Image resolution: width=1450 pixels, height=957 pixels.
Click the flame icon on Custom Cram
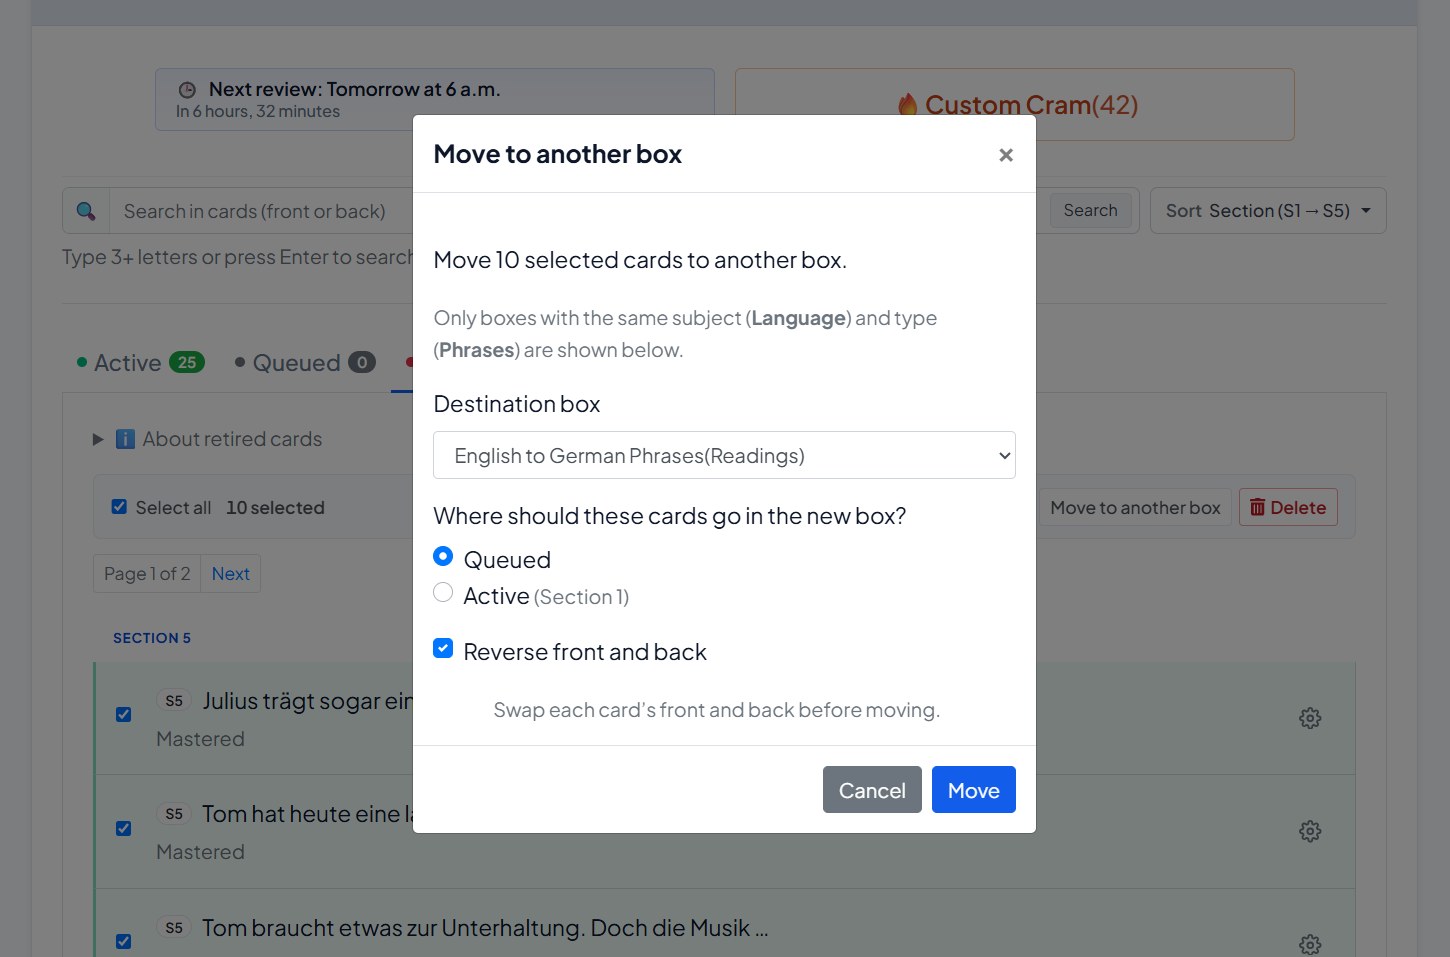click(x=908, y=105)
